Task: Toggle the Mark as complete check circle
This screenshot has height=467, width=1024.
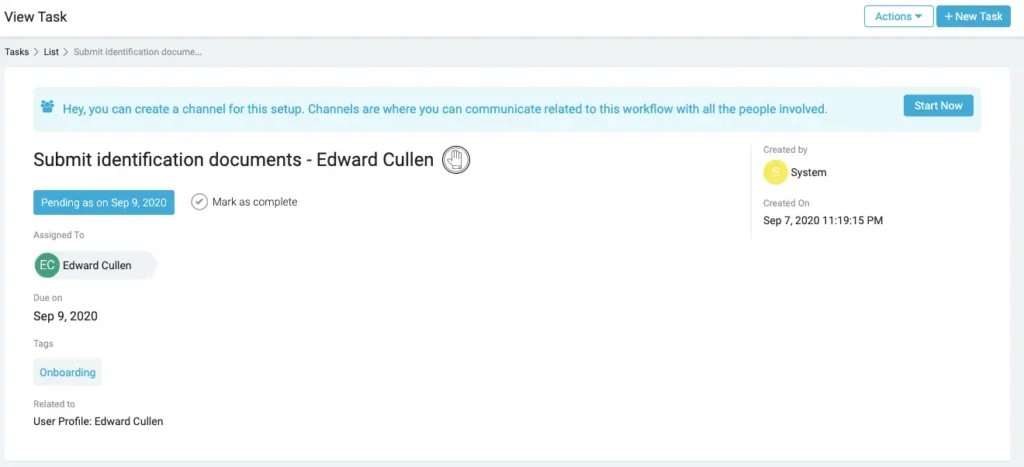Action: click(x=199, y=202)
